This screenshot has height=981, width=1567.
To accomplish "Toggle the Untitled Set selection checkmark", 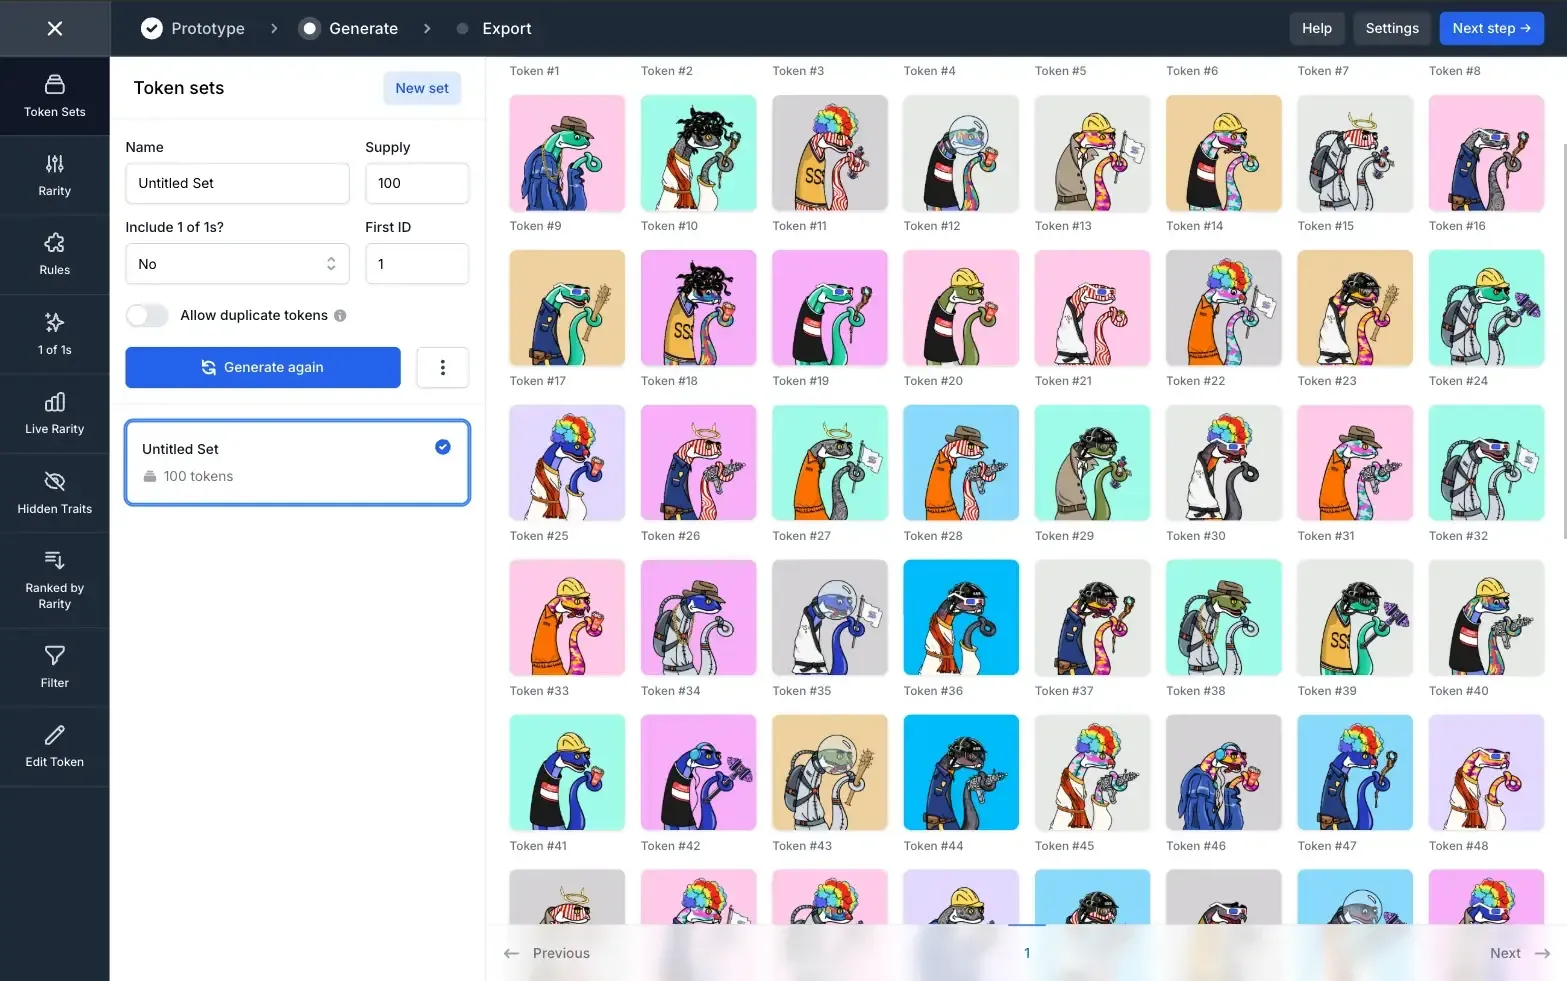I will point(443,447).
